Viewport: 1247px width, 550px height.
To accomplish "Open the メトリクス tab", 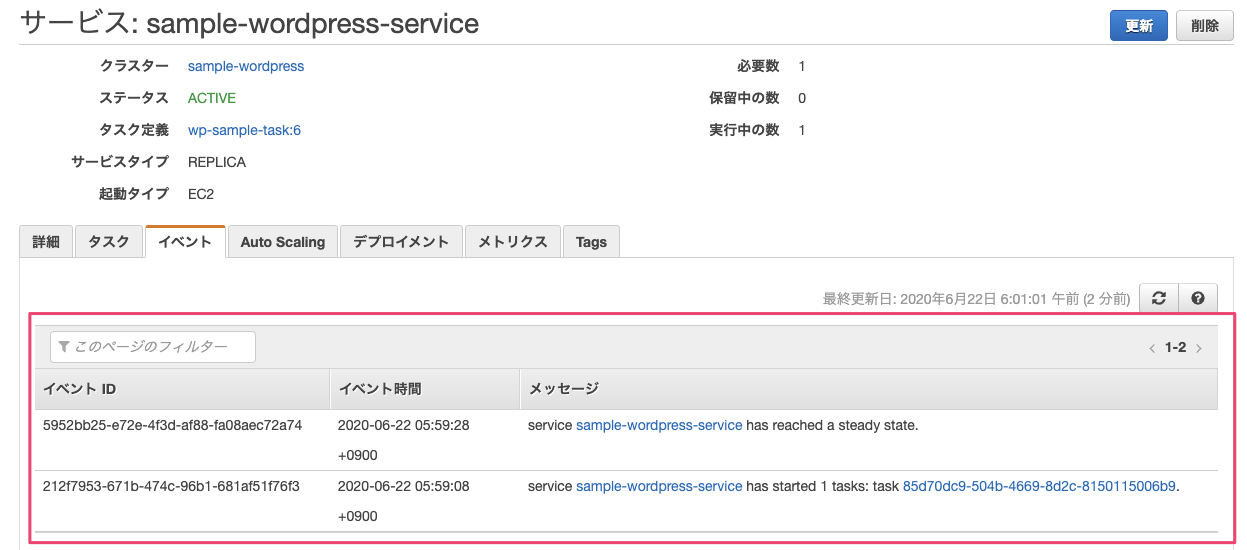I will [x=512, y=242].
